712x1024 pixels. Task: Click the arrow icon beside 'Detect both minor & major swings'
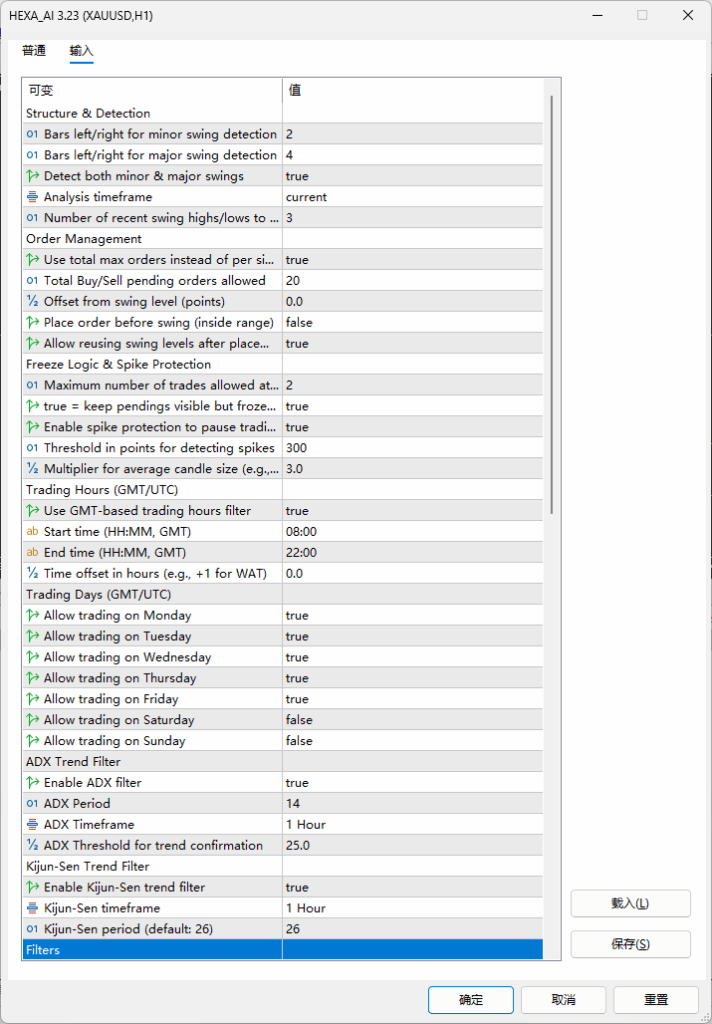tap(32, 176)
